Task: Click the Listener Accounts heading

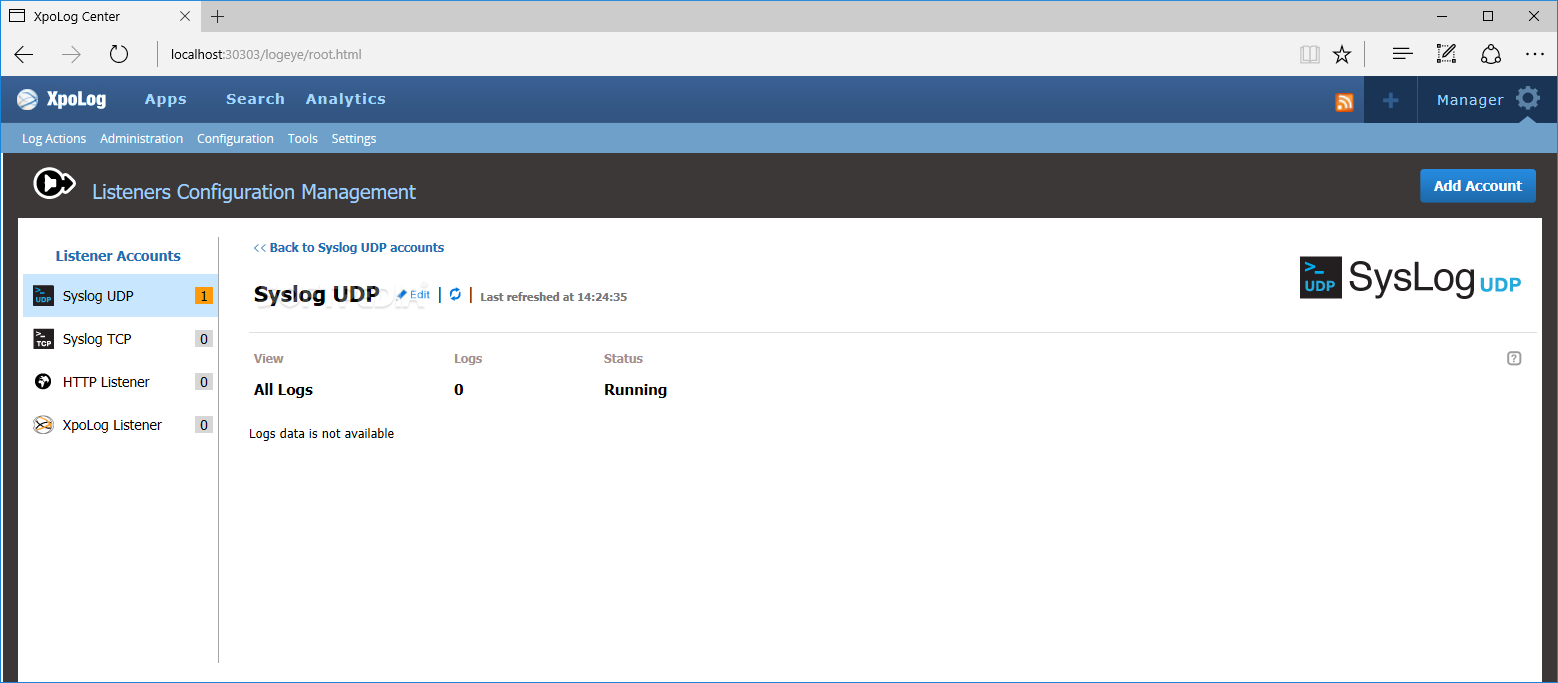Action: pos(118,256)
